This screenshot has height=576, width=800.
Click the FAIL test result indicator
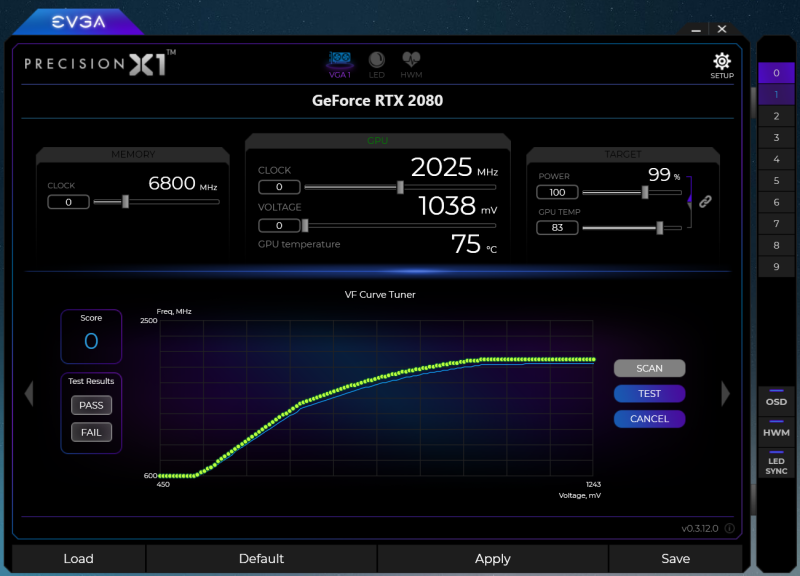click(x=91, y=432)
